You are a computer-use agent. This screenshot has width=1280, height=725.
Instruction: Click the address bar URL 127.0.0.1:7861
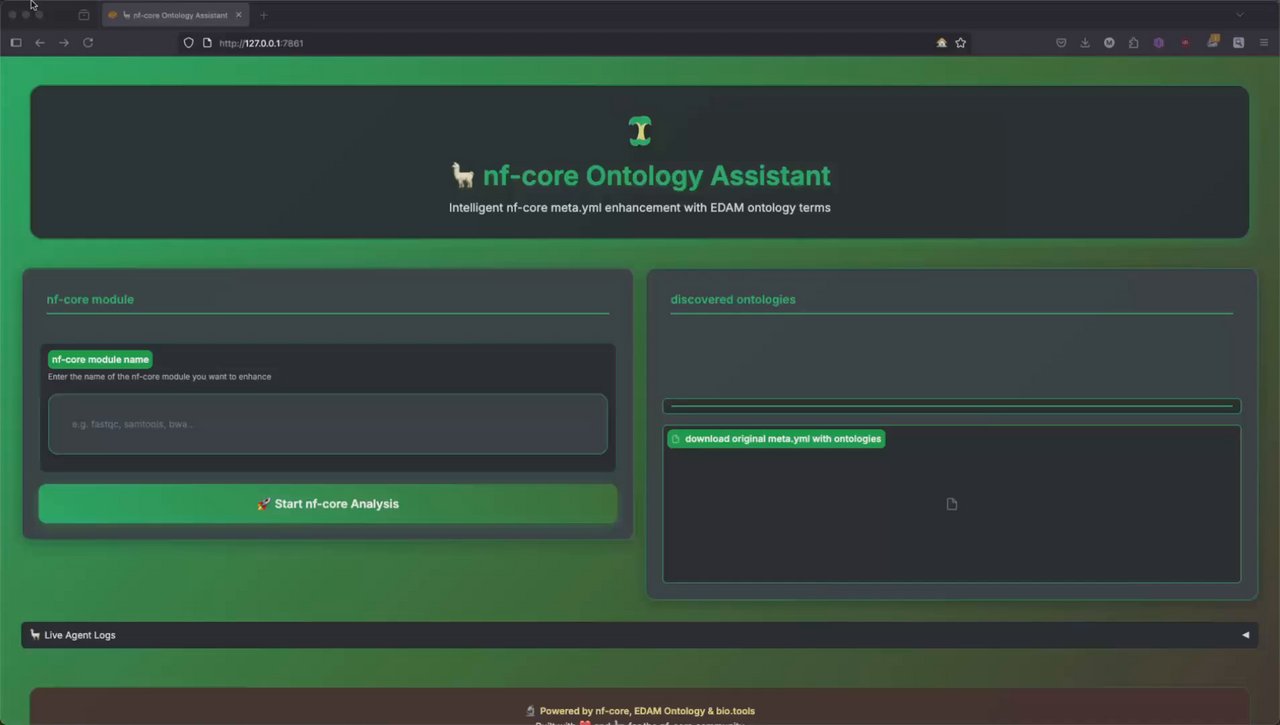coord(261,43)
